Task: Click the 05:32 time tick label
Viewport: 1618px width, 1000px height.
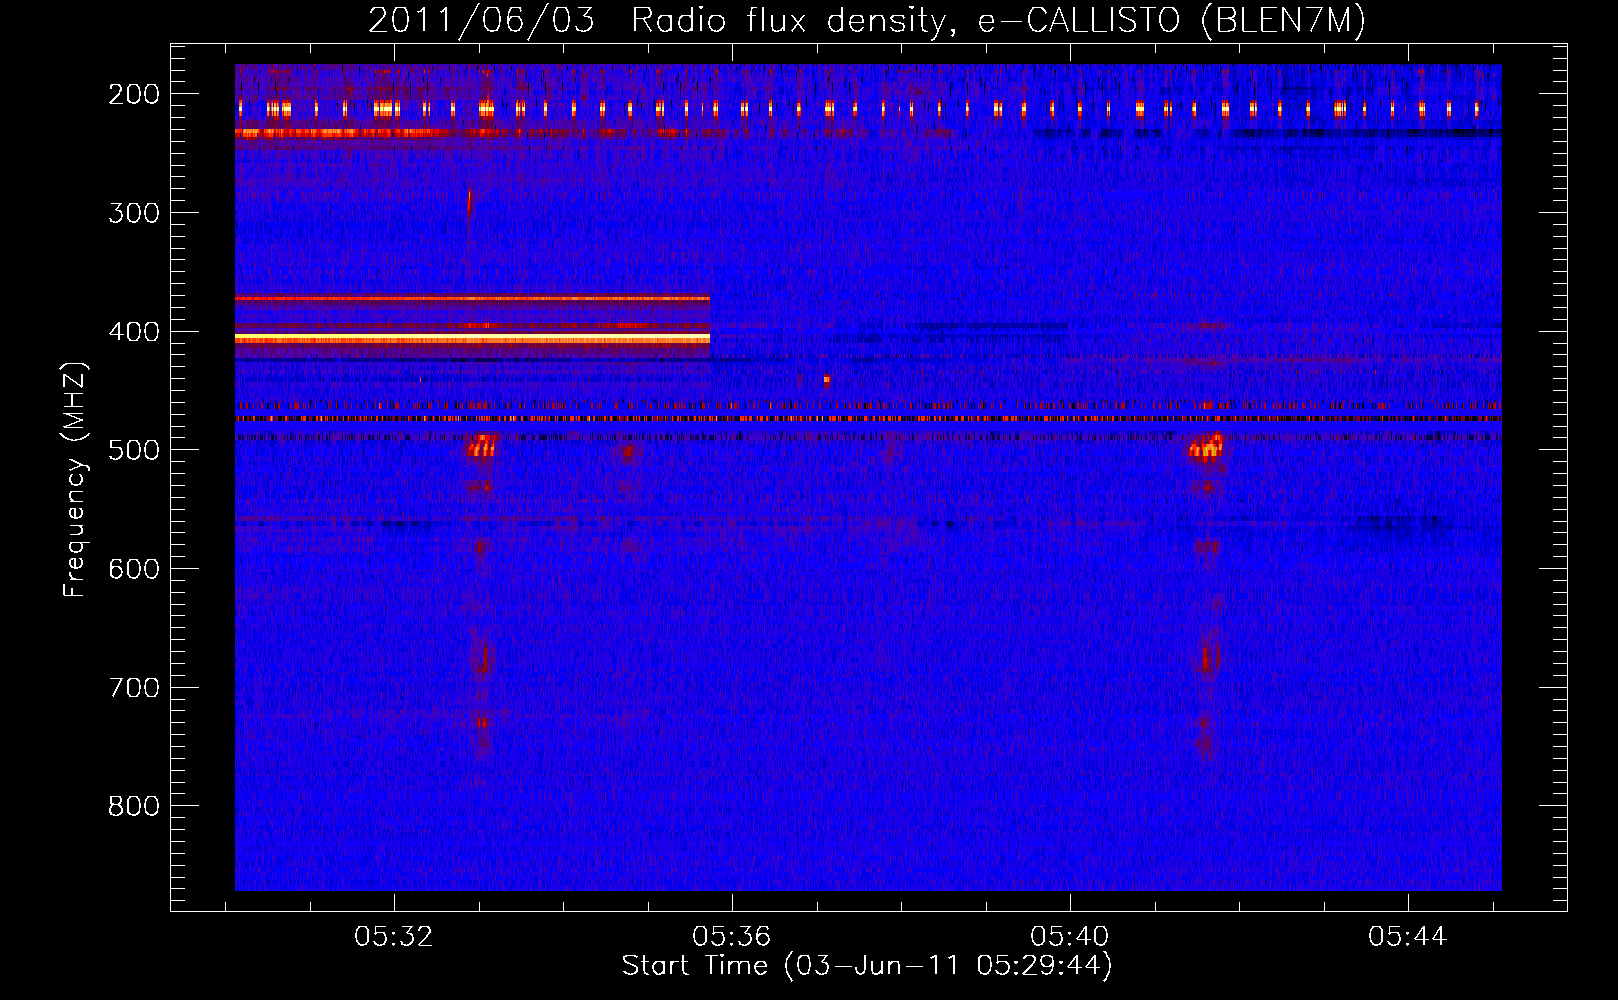Action: click(394, 937)
